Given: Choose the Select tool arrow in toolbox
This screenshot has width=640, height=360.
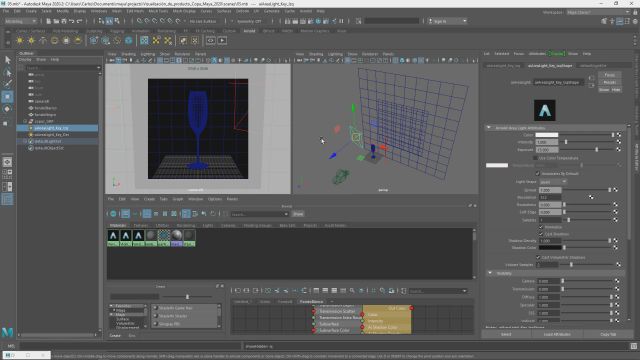Looking at the screenshot, I should 7,60.
